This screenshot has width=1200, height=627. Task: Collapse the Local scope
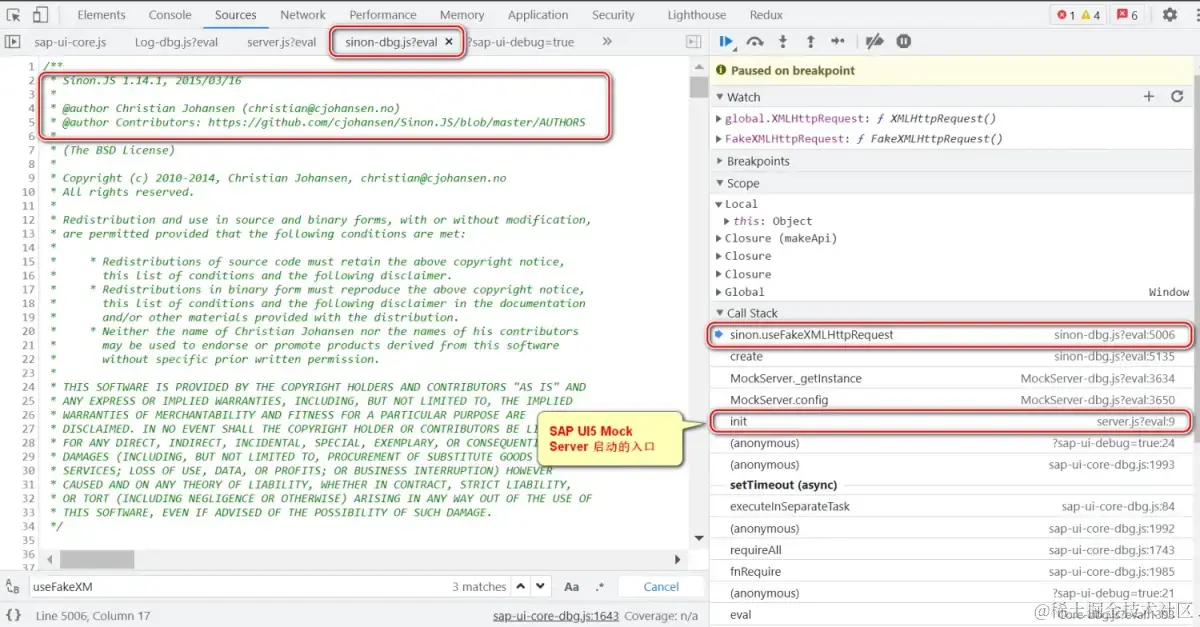click(719, 204)
